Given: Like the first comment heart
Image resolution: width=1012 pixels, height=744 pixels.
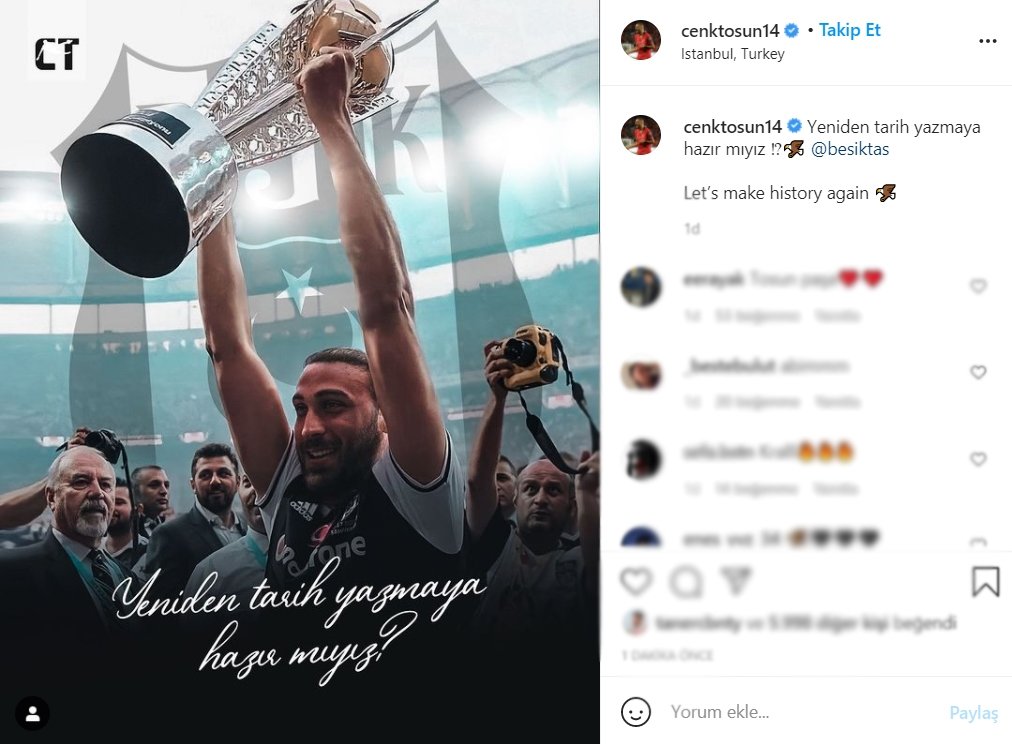Looking at the screenshot, I should coord(978,286).
